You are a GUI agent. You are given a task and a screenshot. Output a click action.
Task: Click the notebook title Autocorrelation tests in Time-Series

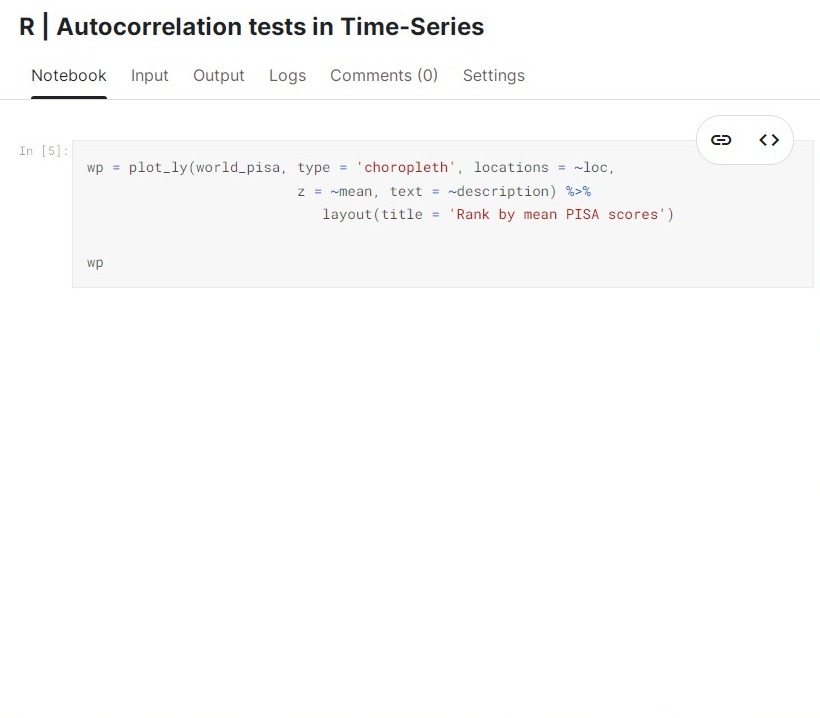pos(270,27)
